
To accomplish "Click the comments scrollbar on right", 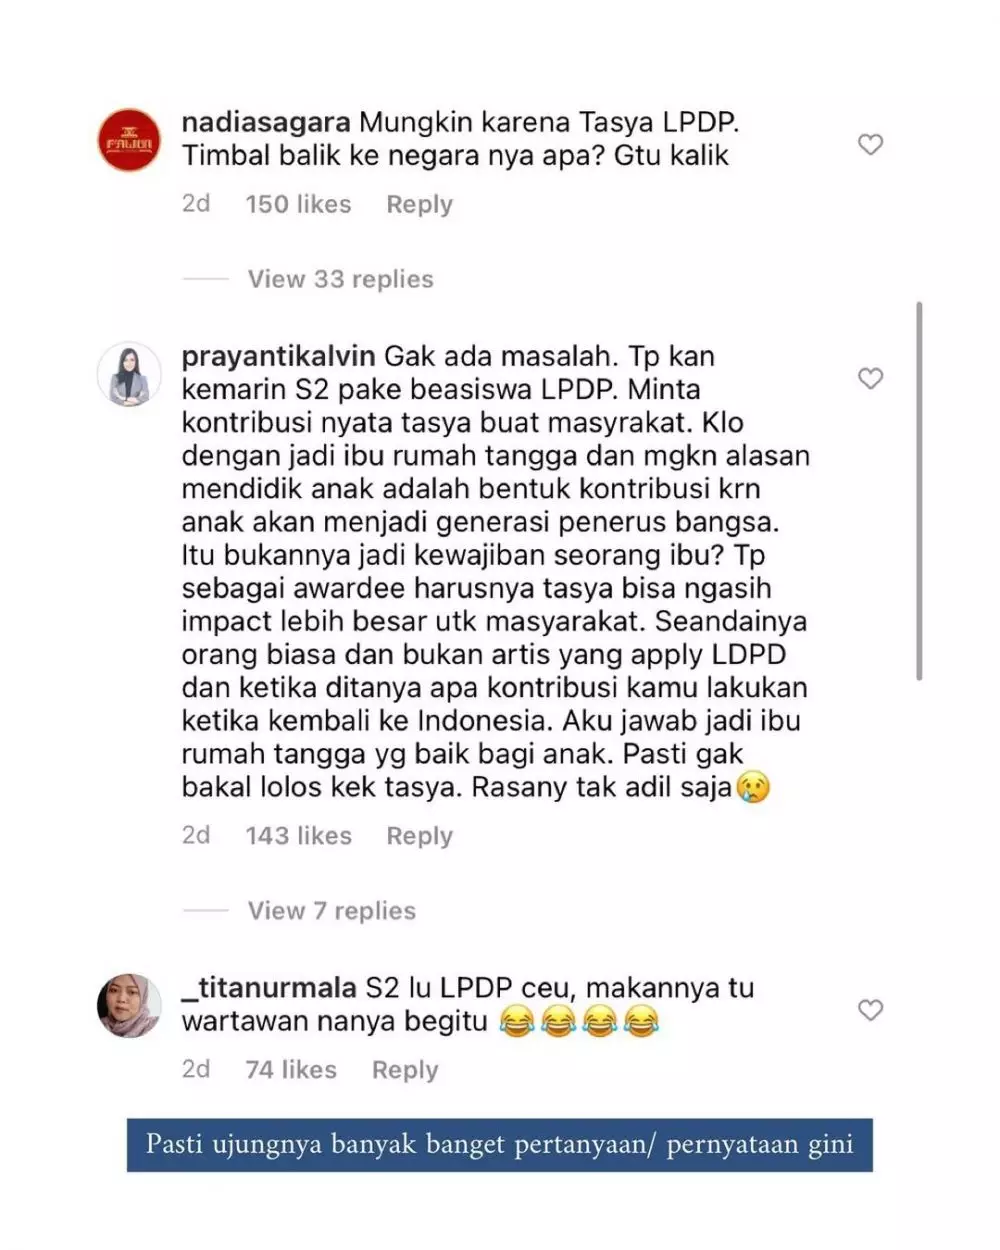I will point(919,491).
